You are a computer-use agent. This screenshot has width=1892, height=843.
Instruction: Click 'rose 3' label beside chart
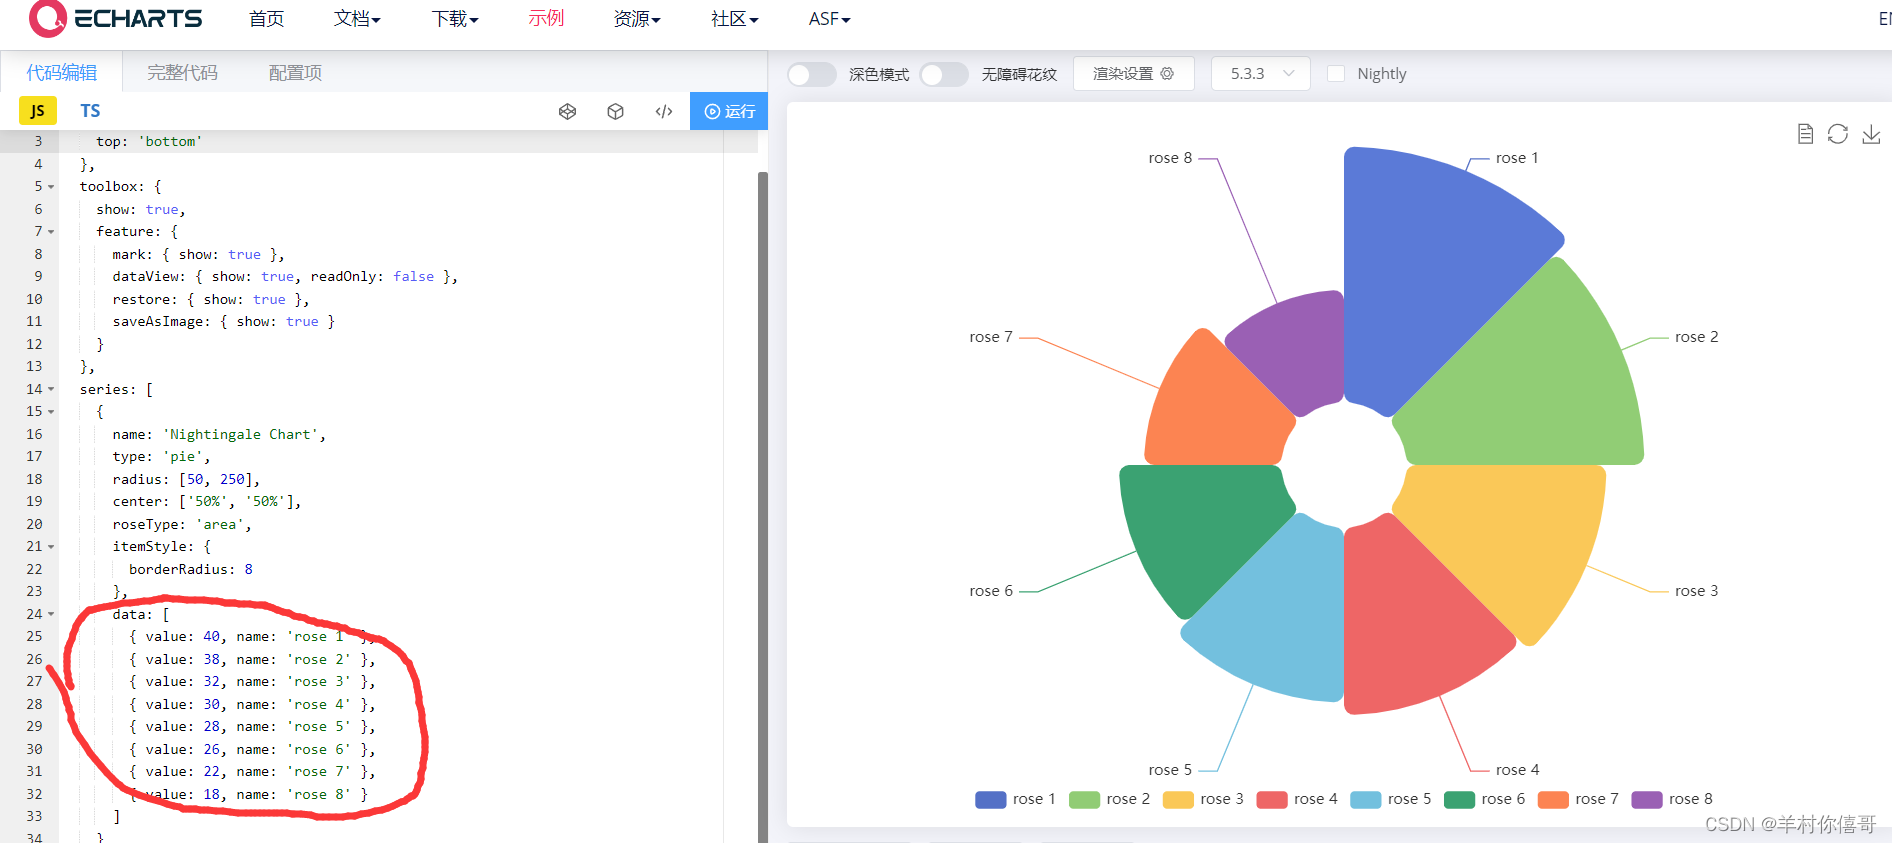pyautogui.click(x=1696, y=591)
